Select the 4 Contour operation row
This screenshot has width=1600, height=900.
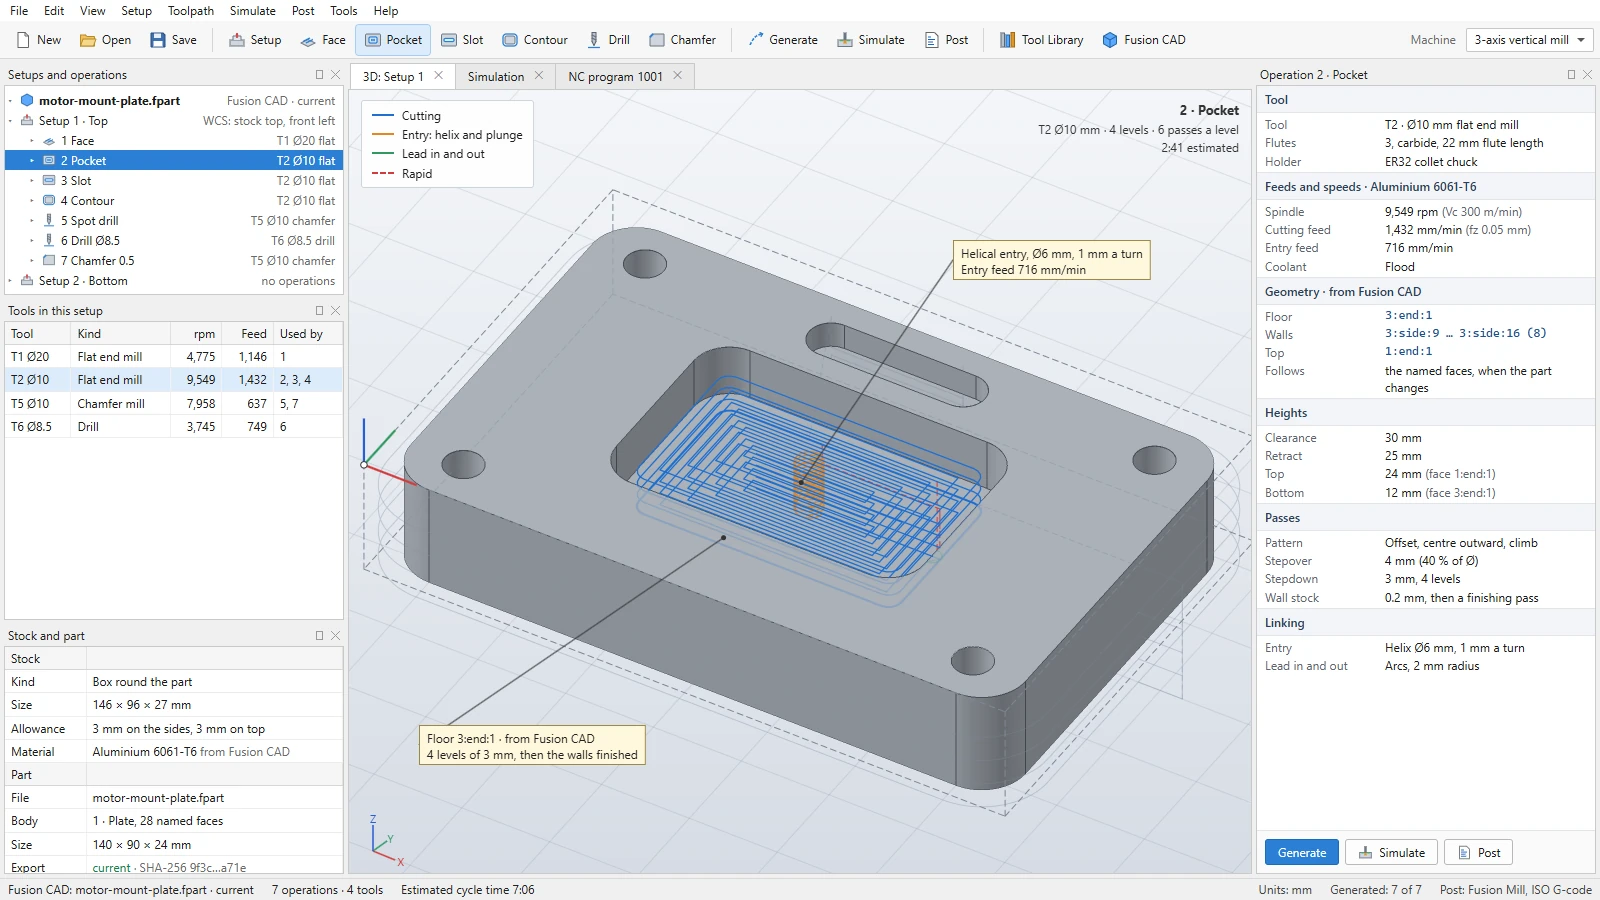[x=174, y=201]
